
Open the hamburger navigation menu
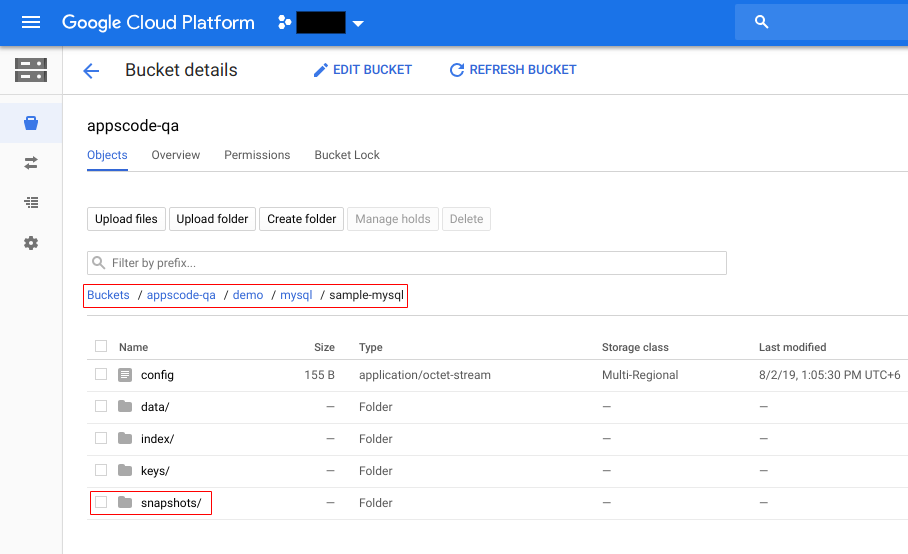31,22
